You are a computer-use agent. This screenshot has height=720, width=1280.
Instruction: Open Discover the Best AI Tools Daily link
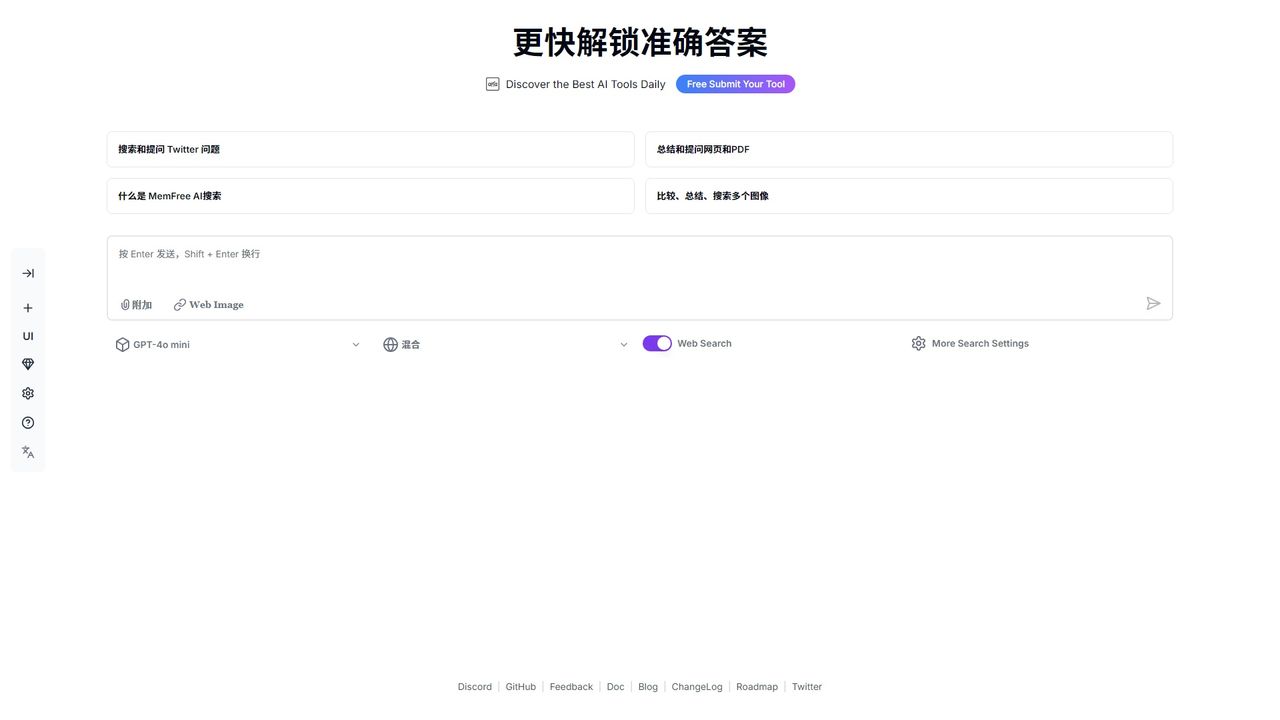click(585, 84)
